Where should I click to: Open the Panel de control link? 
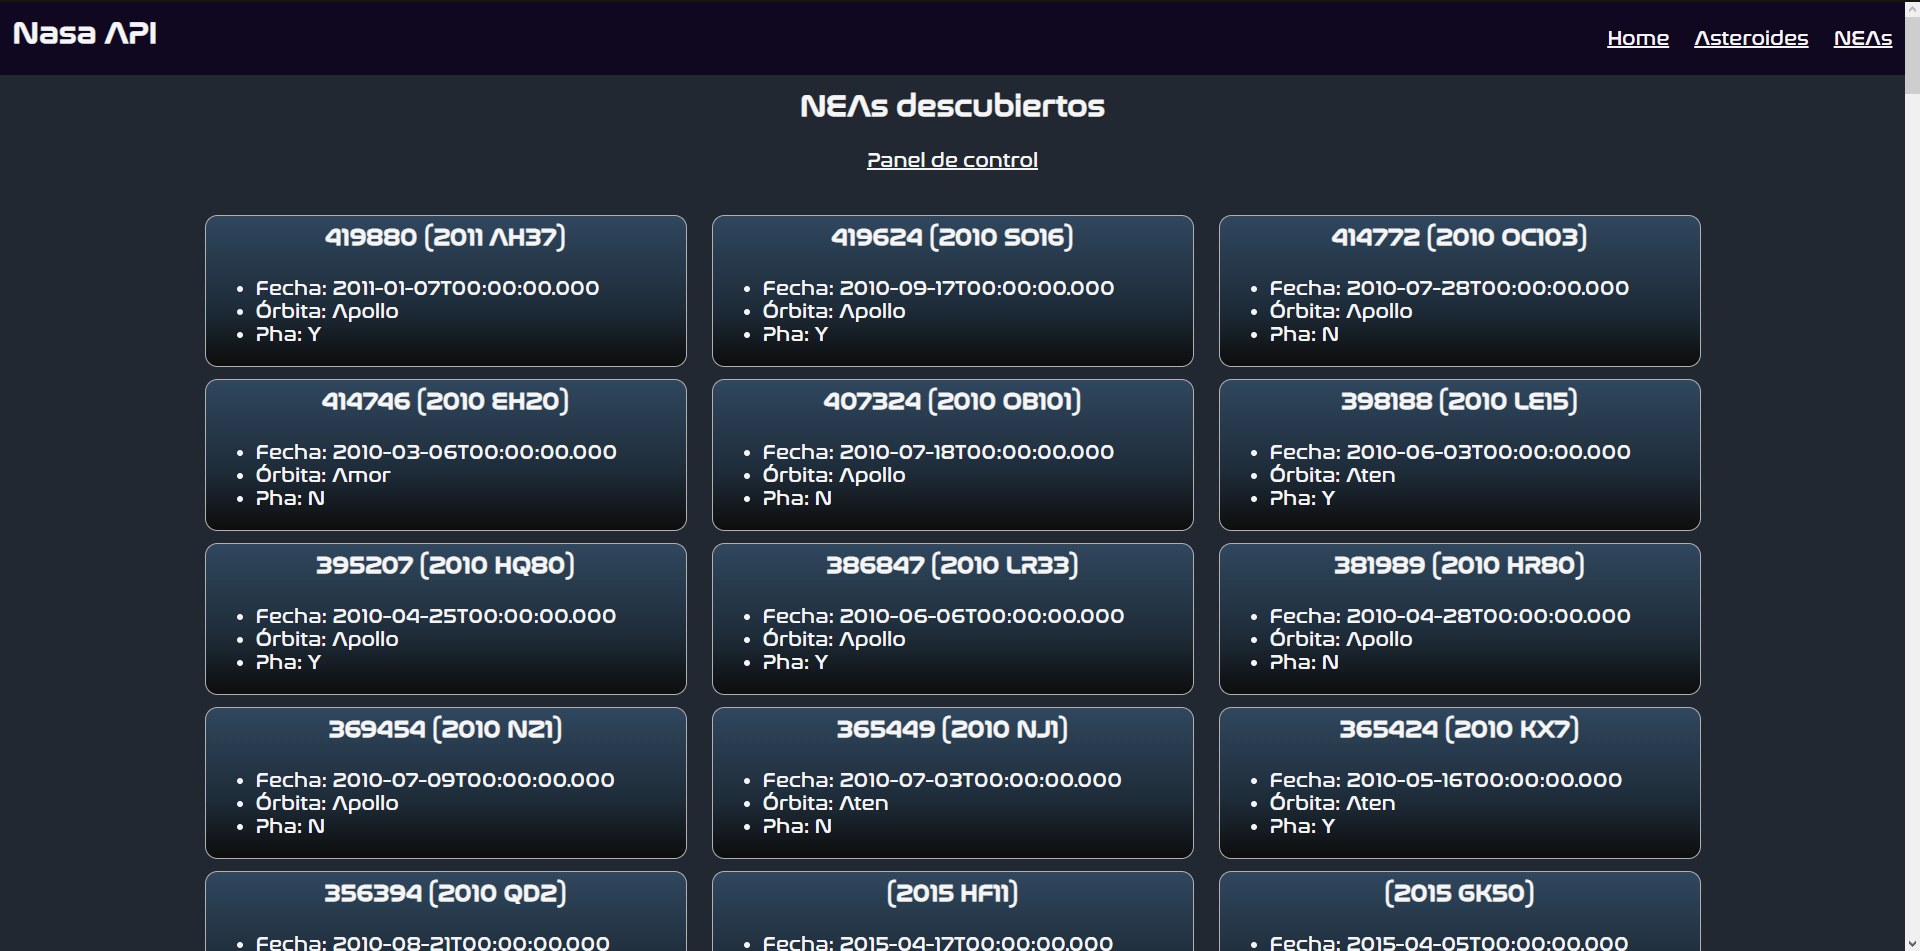(951, 160)
